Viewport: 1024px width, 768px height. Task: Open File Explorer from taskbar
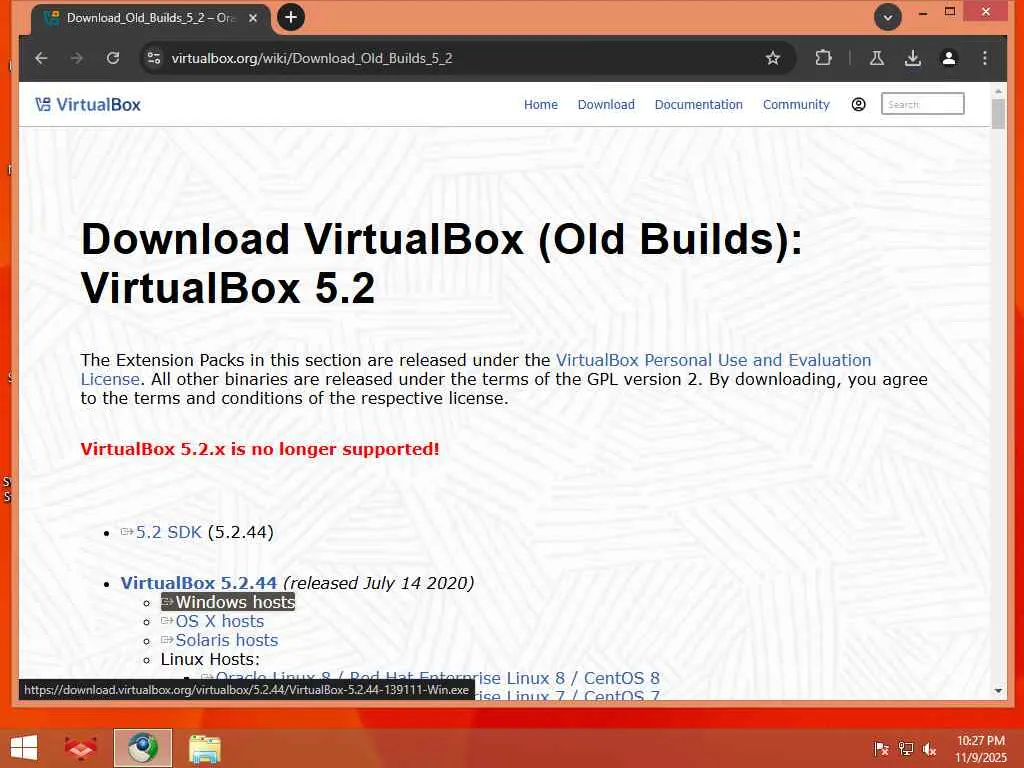(204, 748)
